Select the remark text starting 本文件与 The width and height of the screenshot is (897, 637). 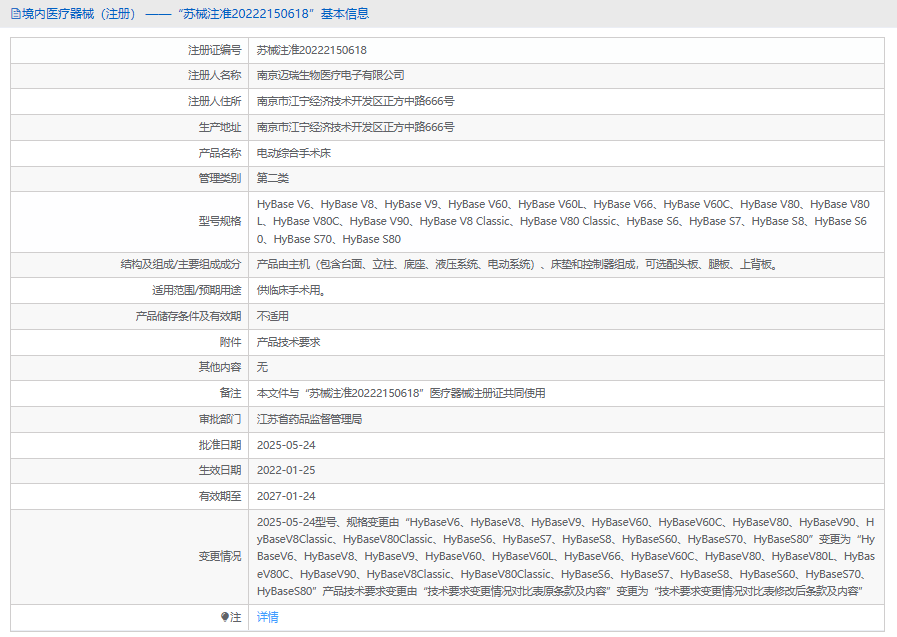click(401, 393)
